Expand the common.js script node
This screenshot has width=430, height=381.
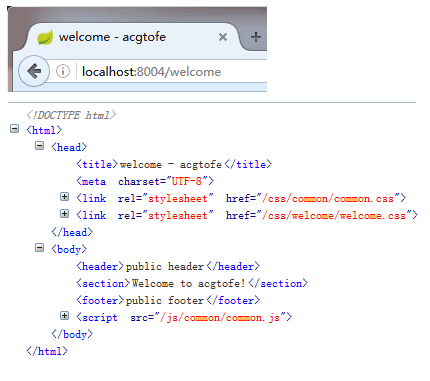[65, 315]
